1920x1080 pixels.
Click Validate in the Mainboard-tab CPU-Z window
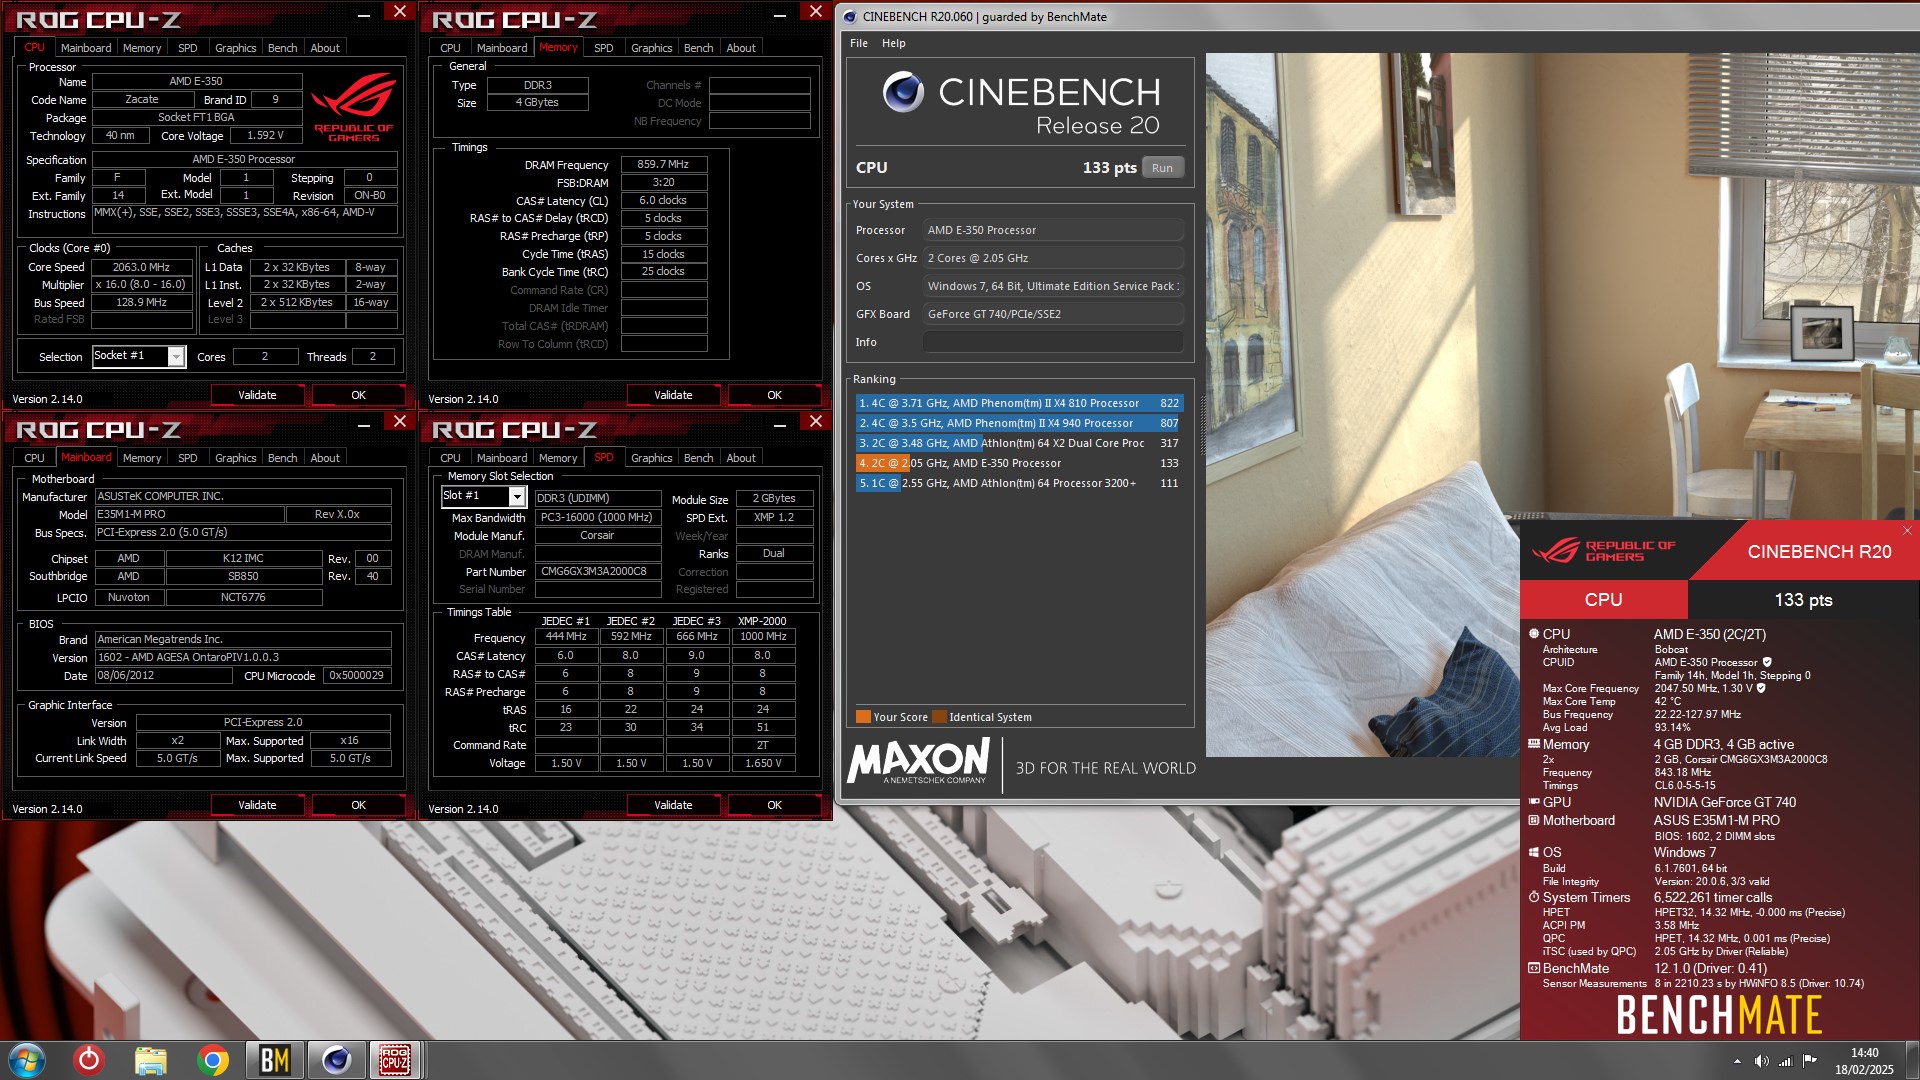coord(257,806)
